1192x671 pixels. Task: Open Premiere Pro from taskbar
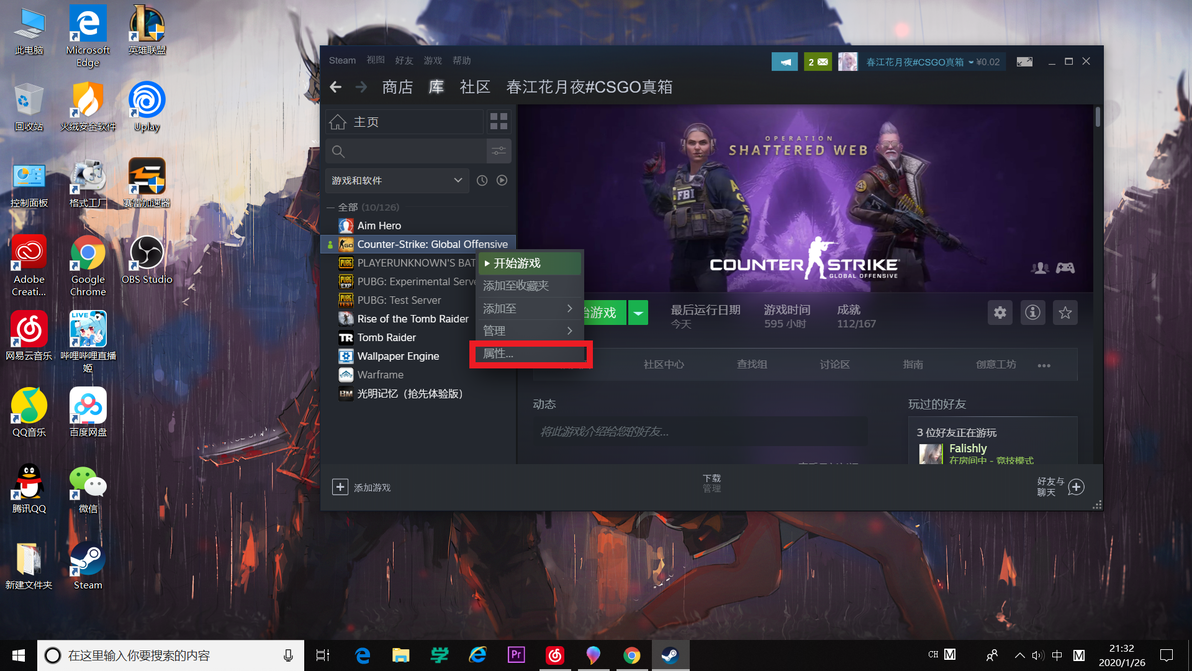click(x=516, y=655)
